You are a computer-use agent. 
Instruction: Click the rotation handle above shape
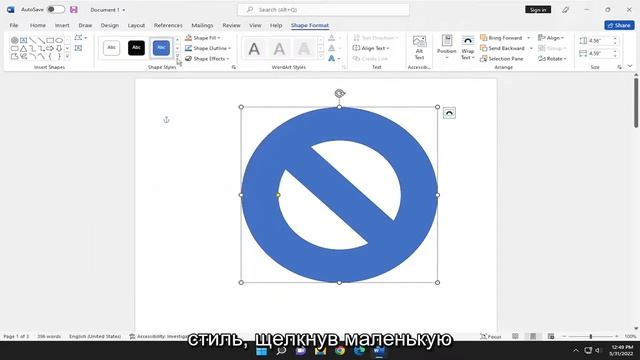click(340, 93)
